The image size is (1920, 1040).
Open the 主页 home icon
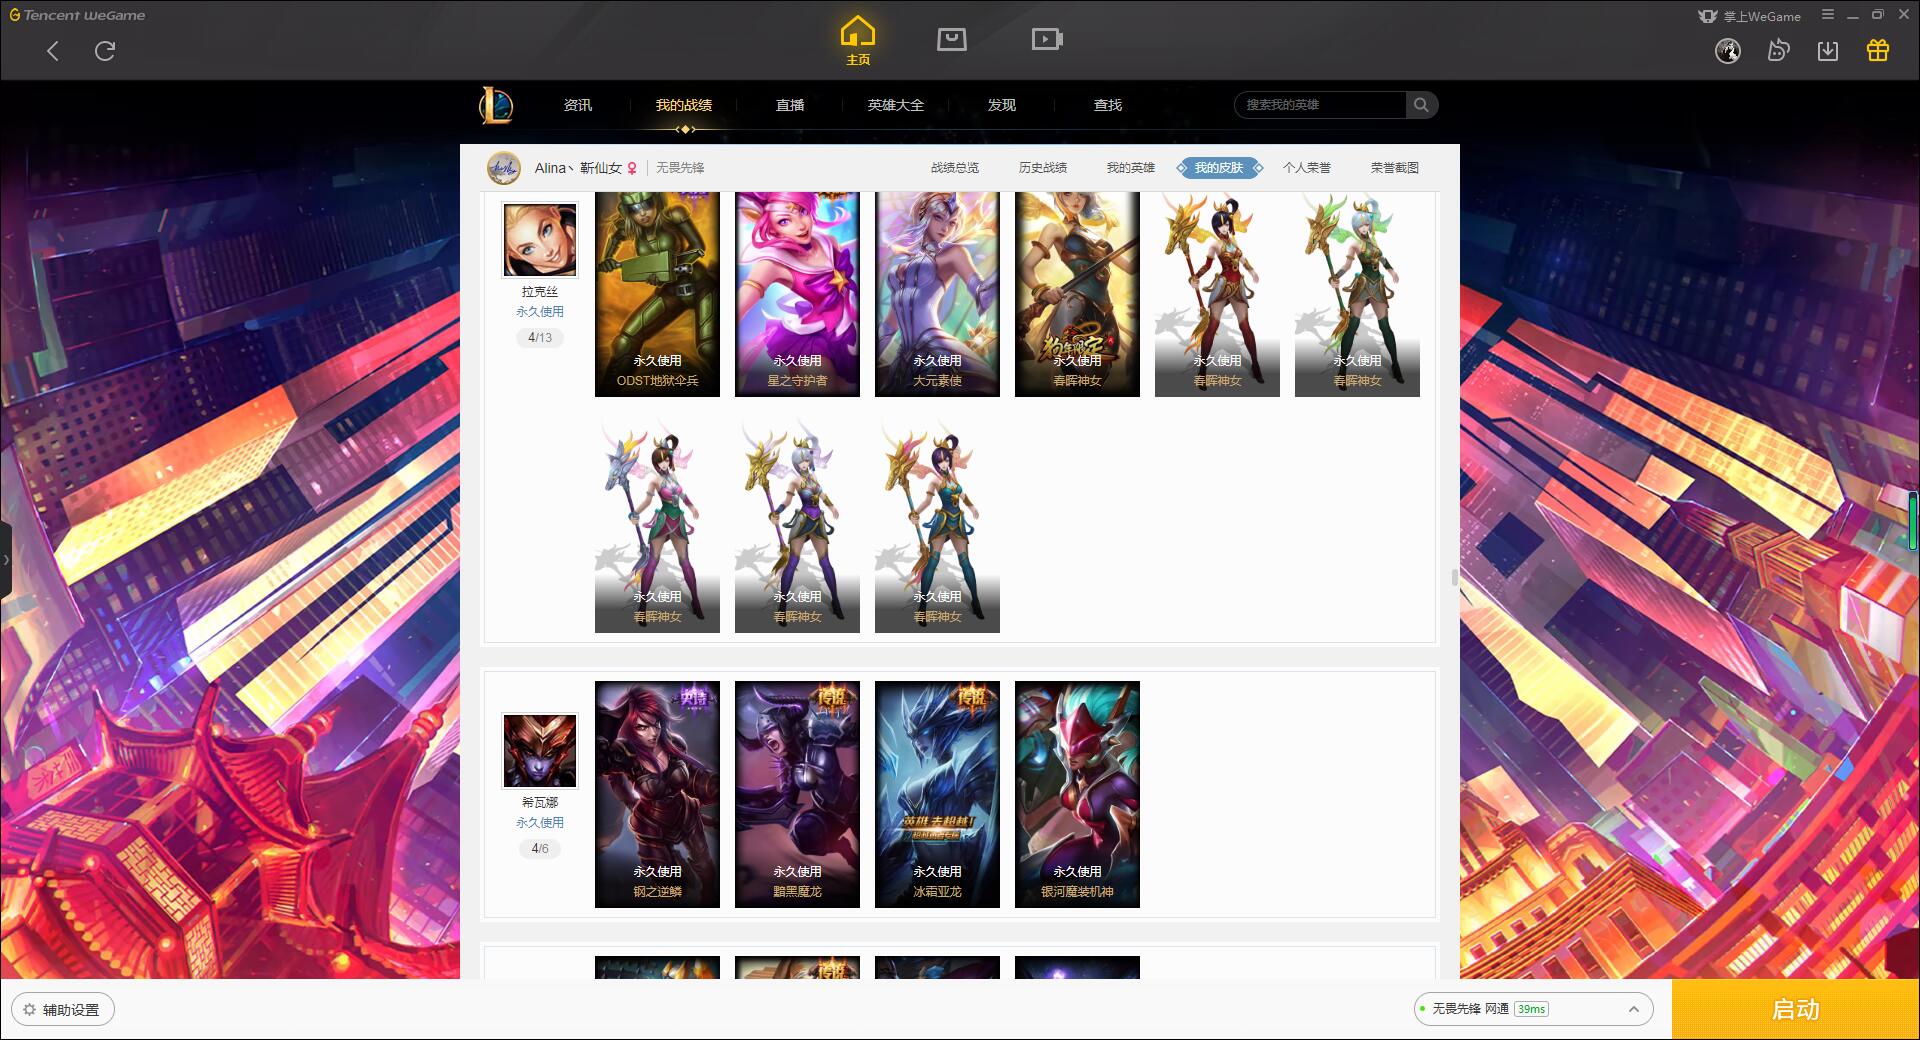(x=858, y=41)
